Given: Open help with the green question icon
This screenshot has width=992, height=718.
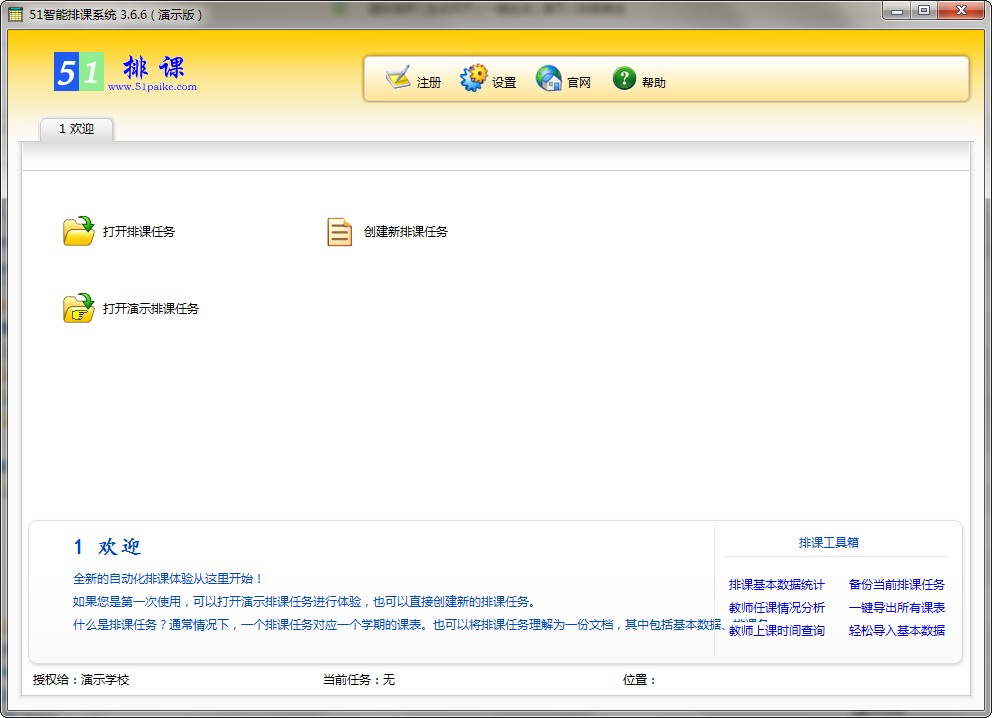Looking at the screenshot, I should click(624, 78).
